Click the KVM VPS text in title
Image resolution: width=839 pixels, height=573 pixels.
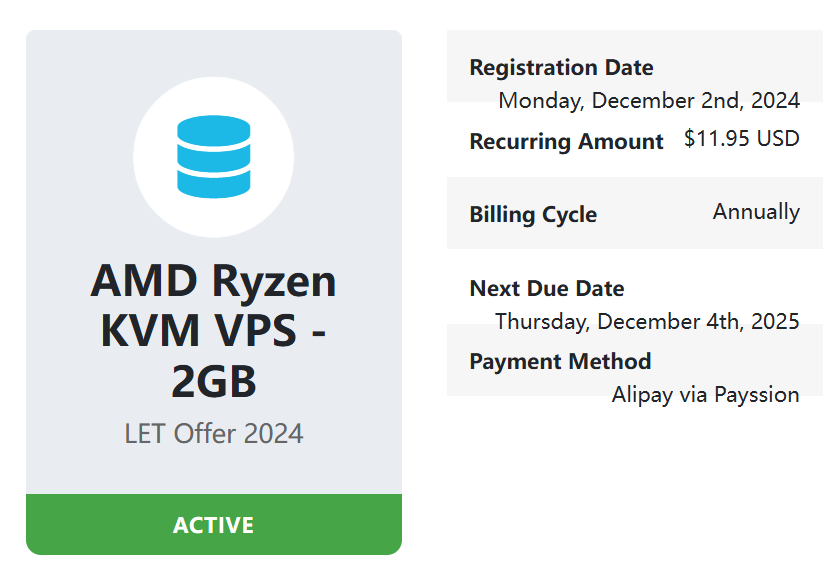click(196, 330)
